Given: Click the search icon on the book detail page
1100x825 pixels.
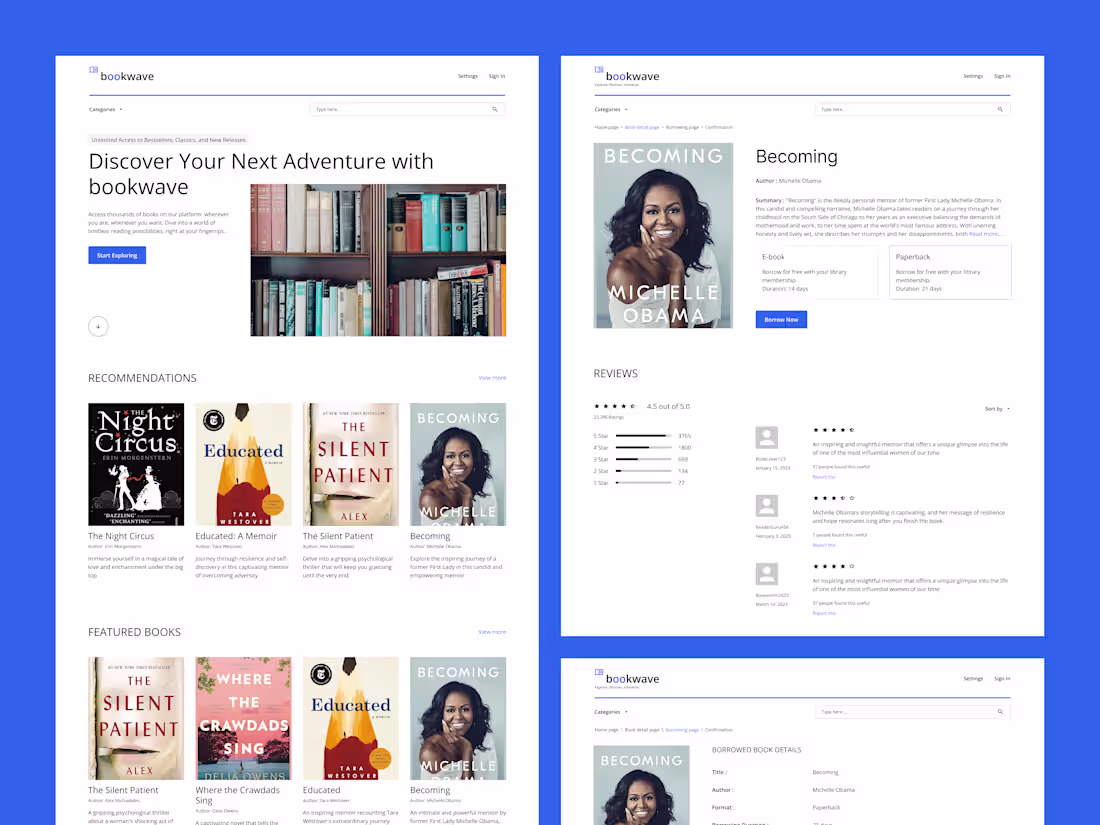Looking at the screenshot, I should [x=1000, y=109].
